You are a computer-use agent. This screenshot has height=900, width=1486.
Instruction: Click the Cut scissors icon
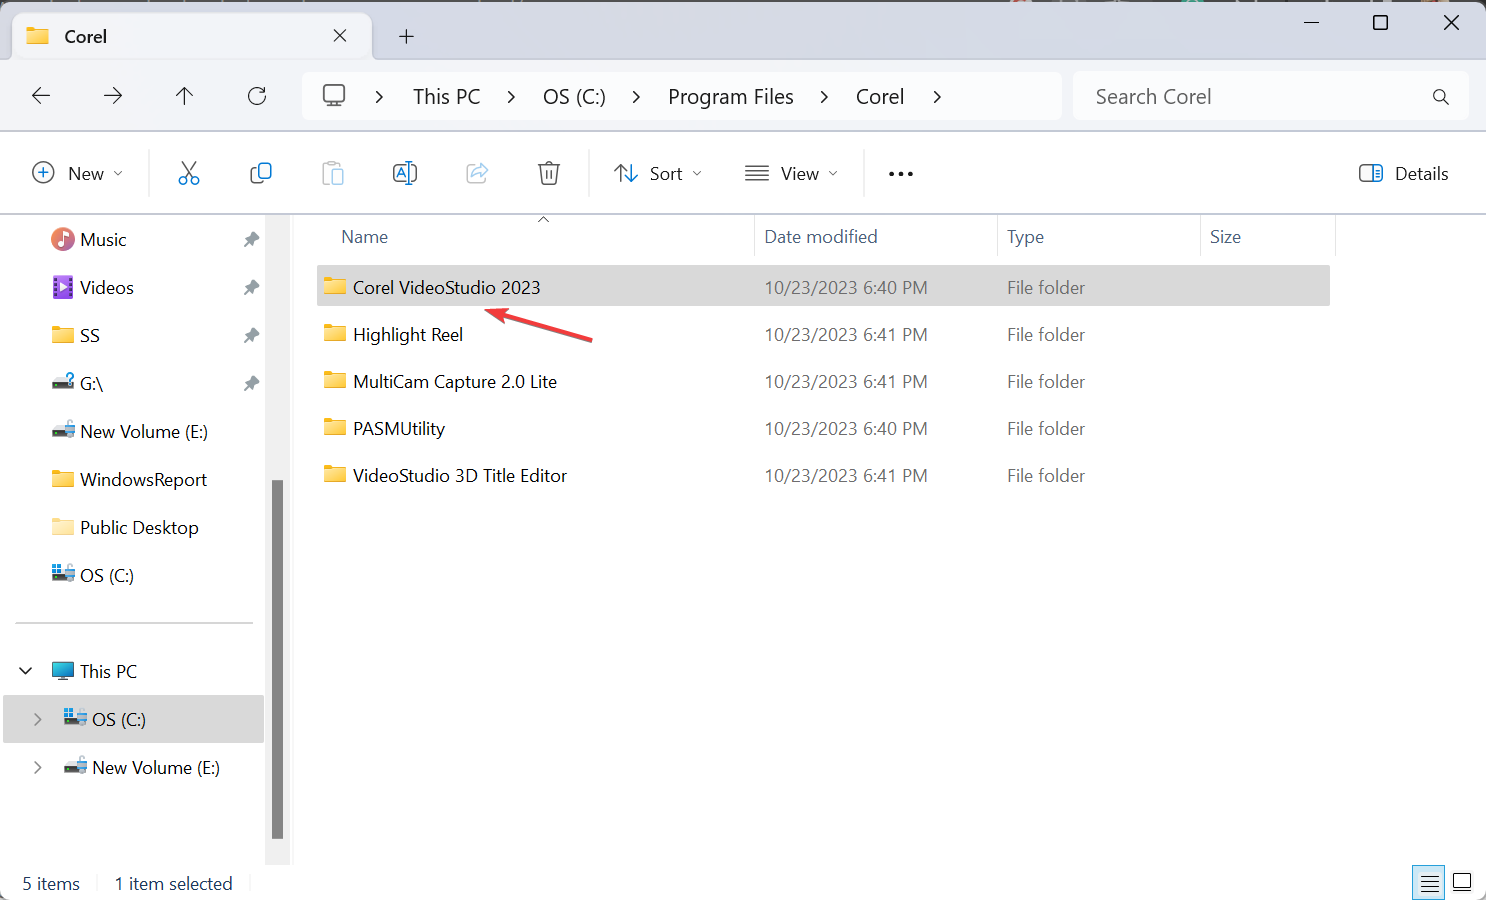189,173
